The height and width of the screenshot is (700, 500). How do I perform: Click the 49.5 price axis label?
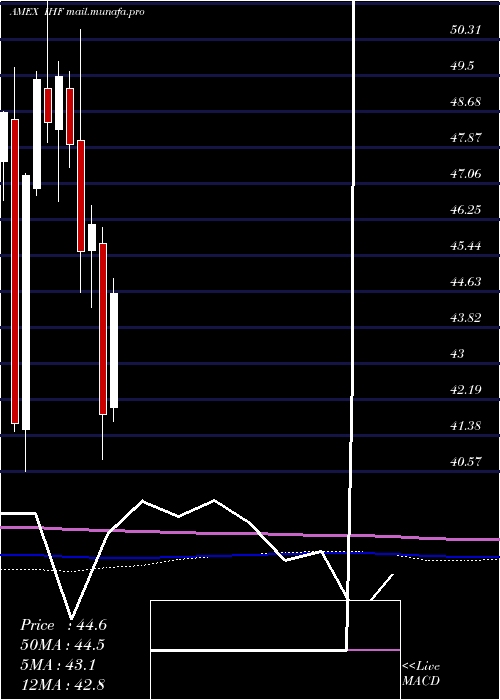461,66
